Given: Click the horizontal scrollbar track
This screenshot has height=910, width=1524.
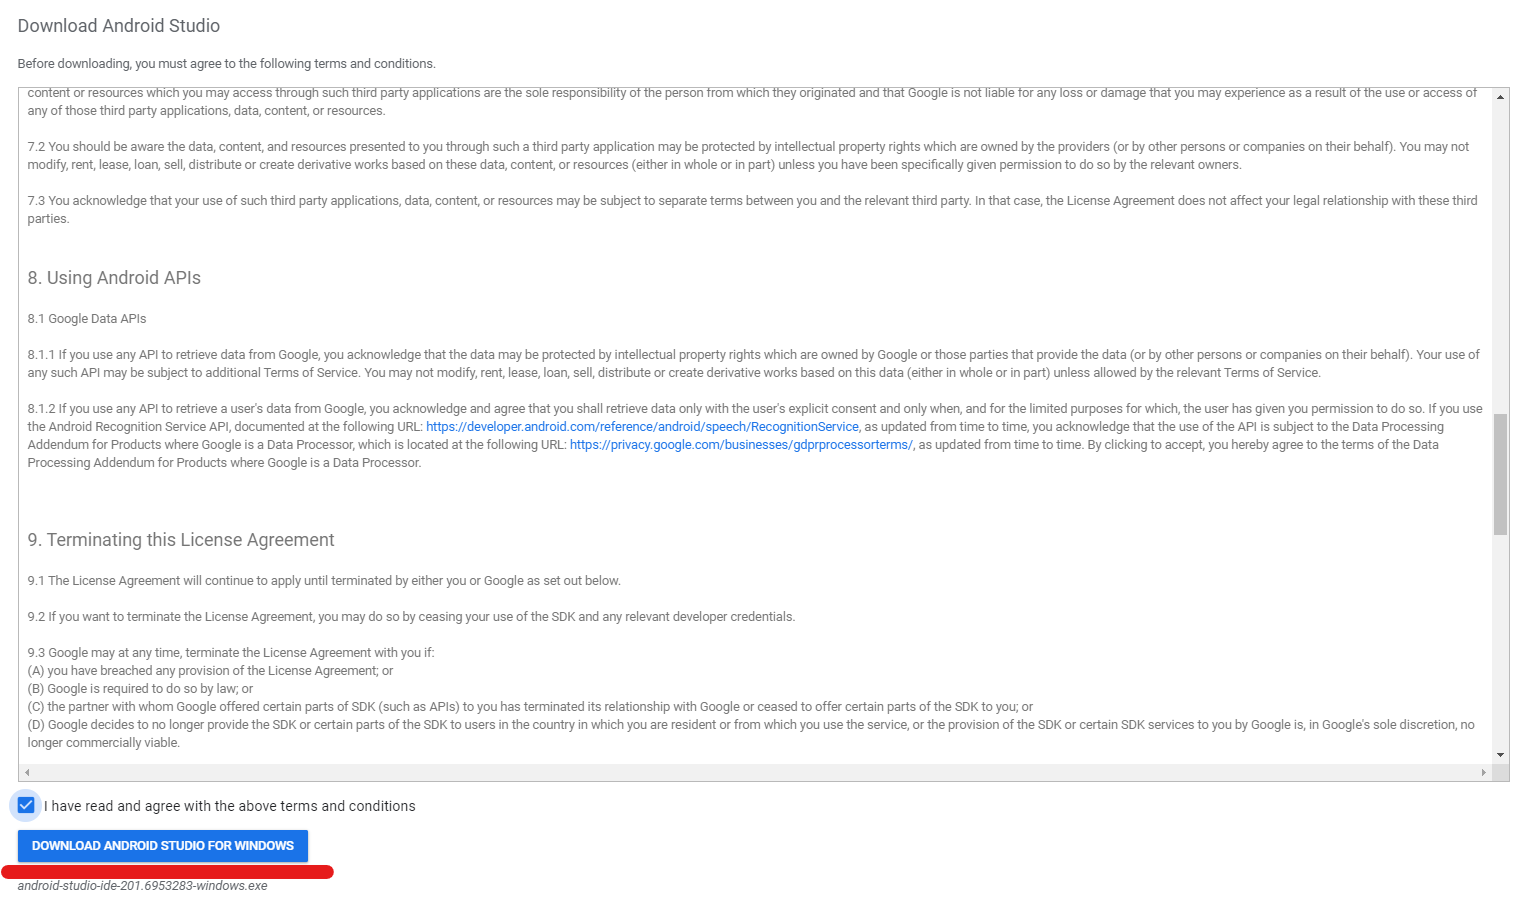Looking at the screenshot, I should [756, 772].
